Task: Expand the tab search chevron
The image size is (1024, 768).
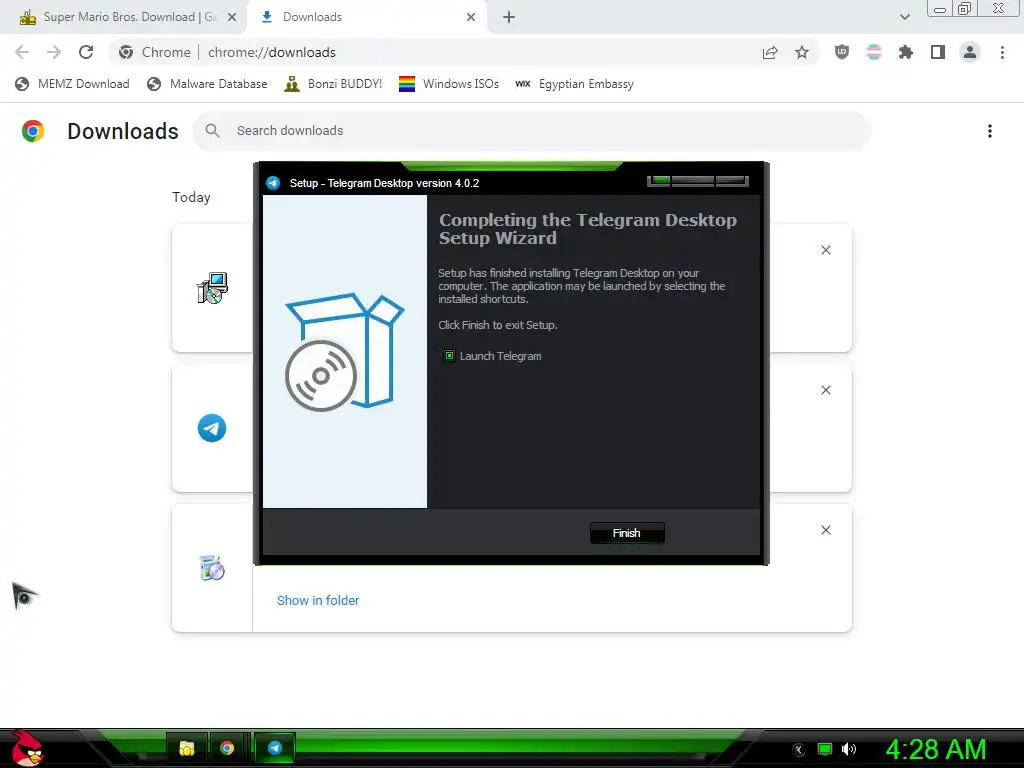Action: tap(904, 17)
